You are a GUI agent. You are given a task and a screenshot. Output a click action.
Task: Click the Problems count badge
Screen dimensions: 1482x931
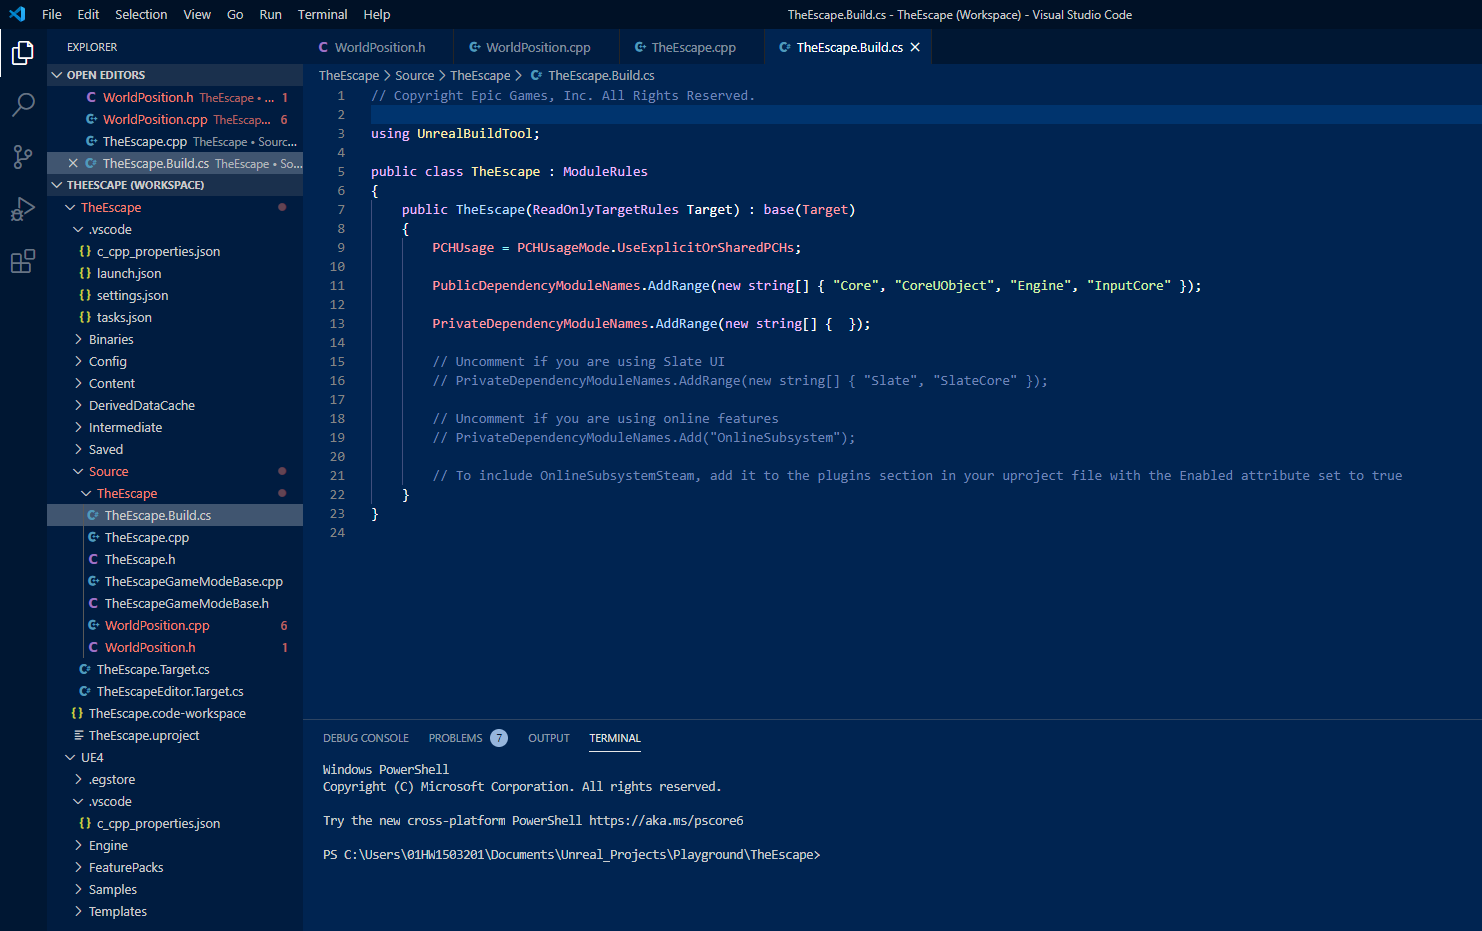pos(499,737)
